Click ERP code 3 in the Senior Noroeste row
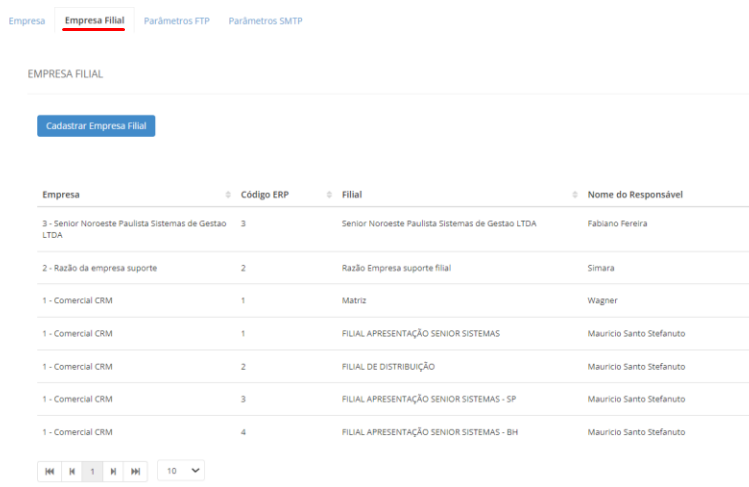Viewport: 749px width, 487px height. coord(243,223)
